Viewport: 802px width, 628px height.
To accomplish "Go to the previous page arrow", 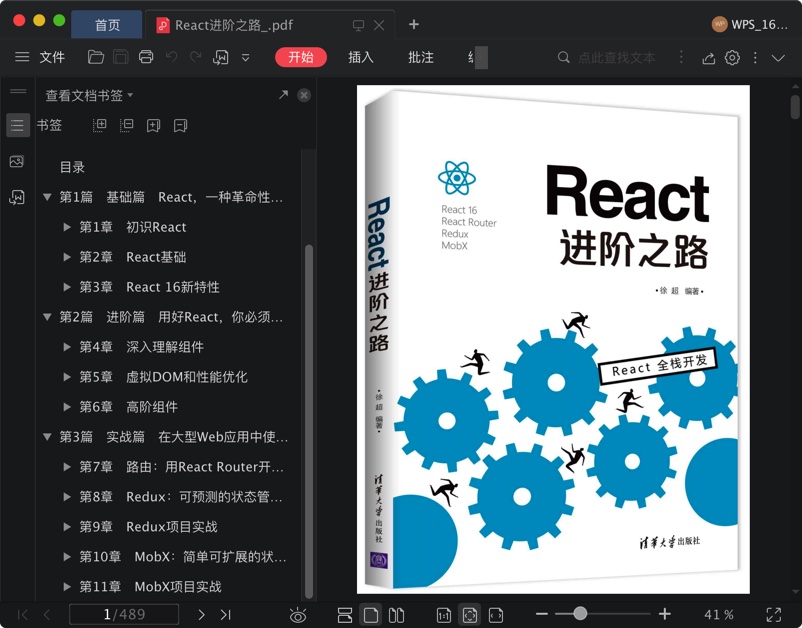I will click(x=47, y=614).
